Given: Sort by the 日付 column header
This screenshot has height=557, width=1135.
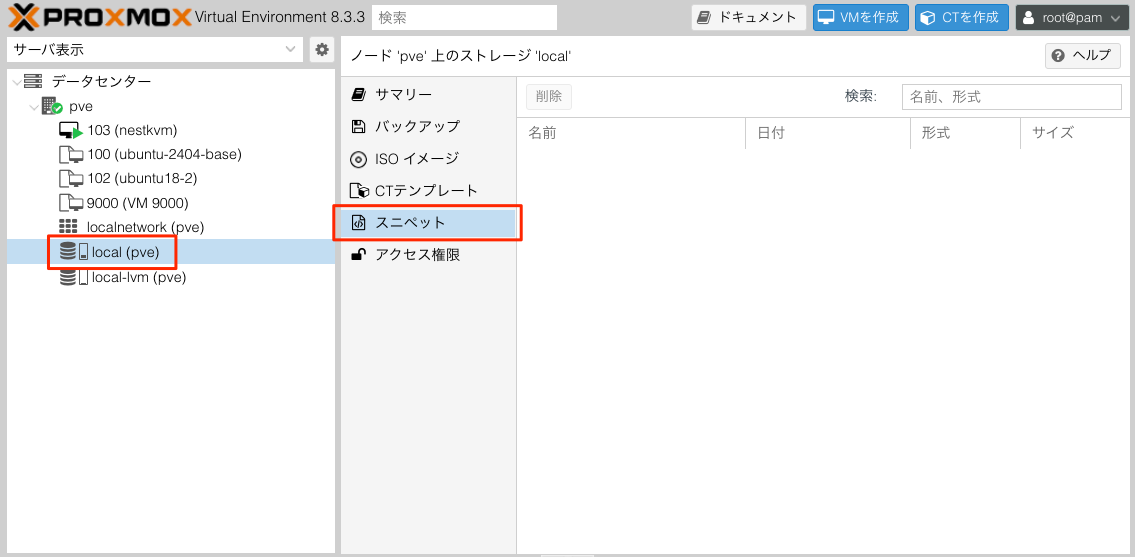Looking at the screenshot, I should pyautogui.click(x=828, y=133).
